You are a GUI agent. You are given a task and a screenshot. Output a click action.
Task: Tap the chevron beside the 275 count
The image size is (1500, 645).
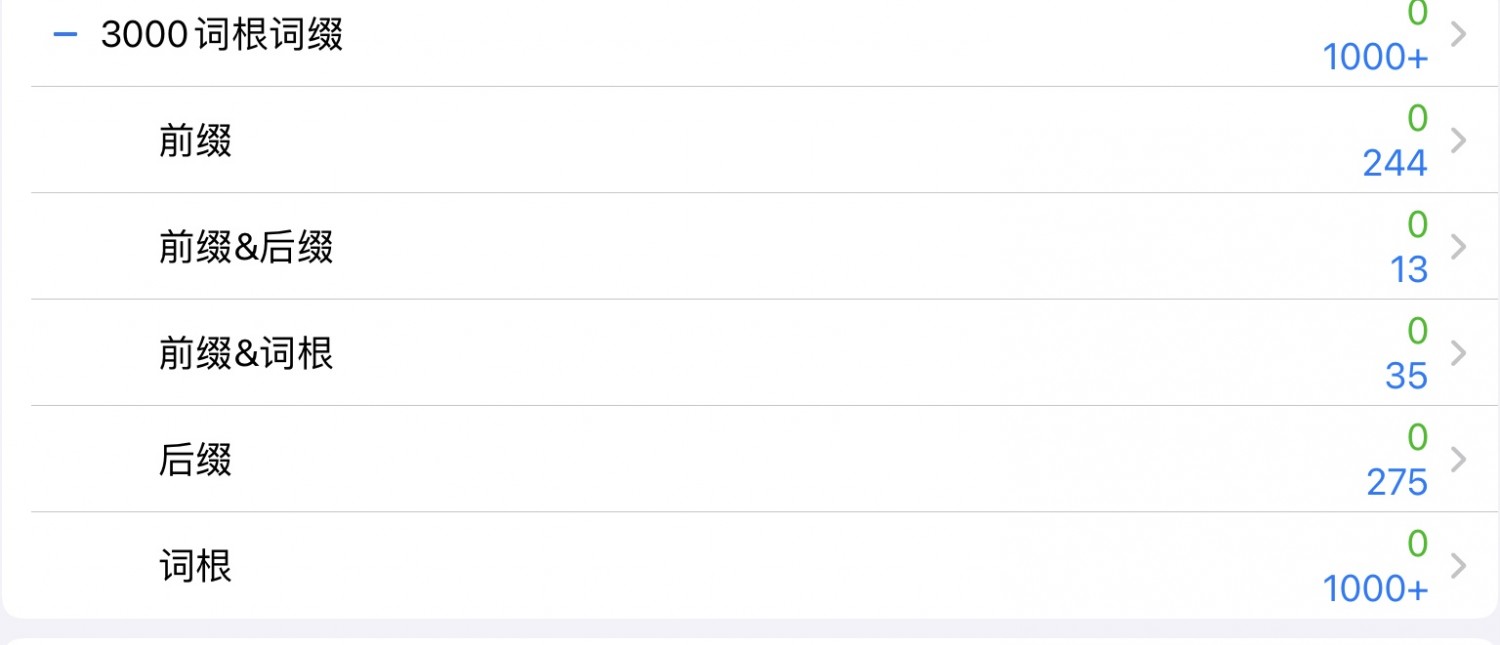tap(1459, 459)
